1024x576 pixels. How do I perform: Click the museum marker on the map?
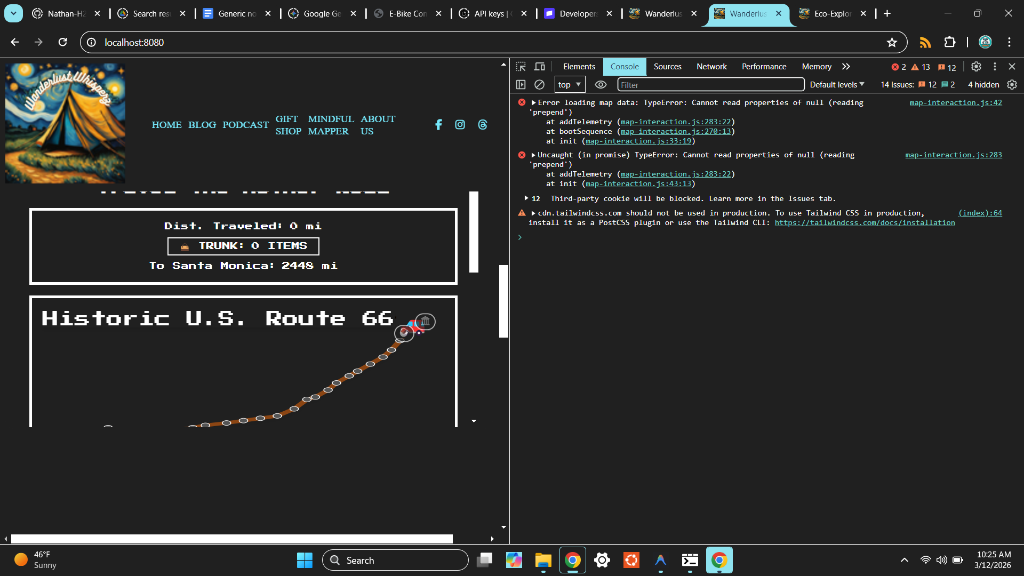click(425, 321)
